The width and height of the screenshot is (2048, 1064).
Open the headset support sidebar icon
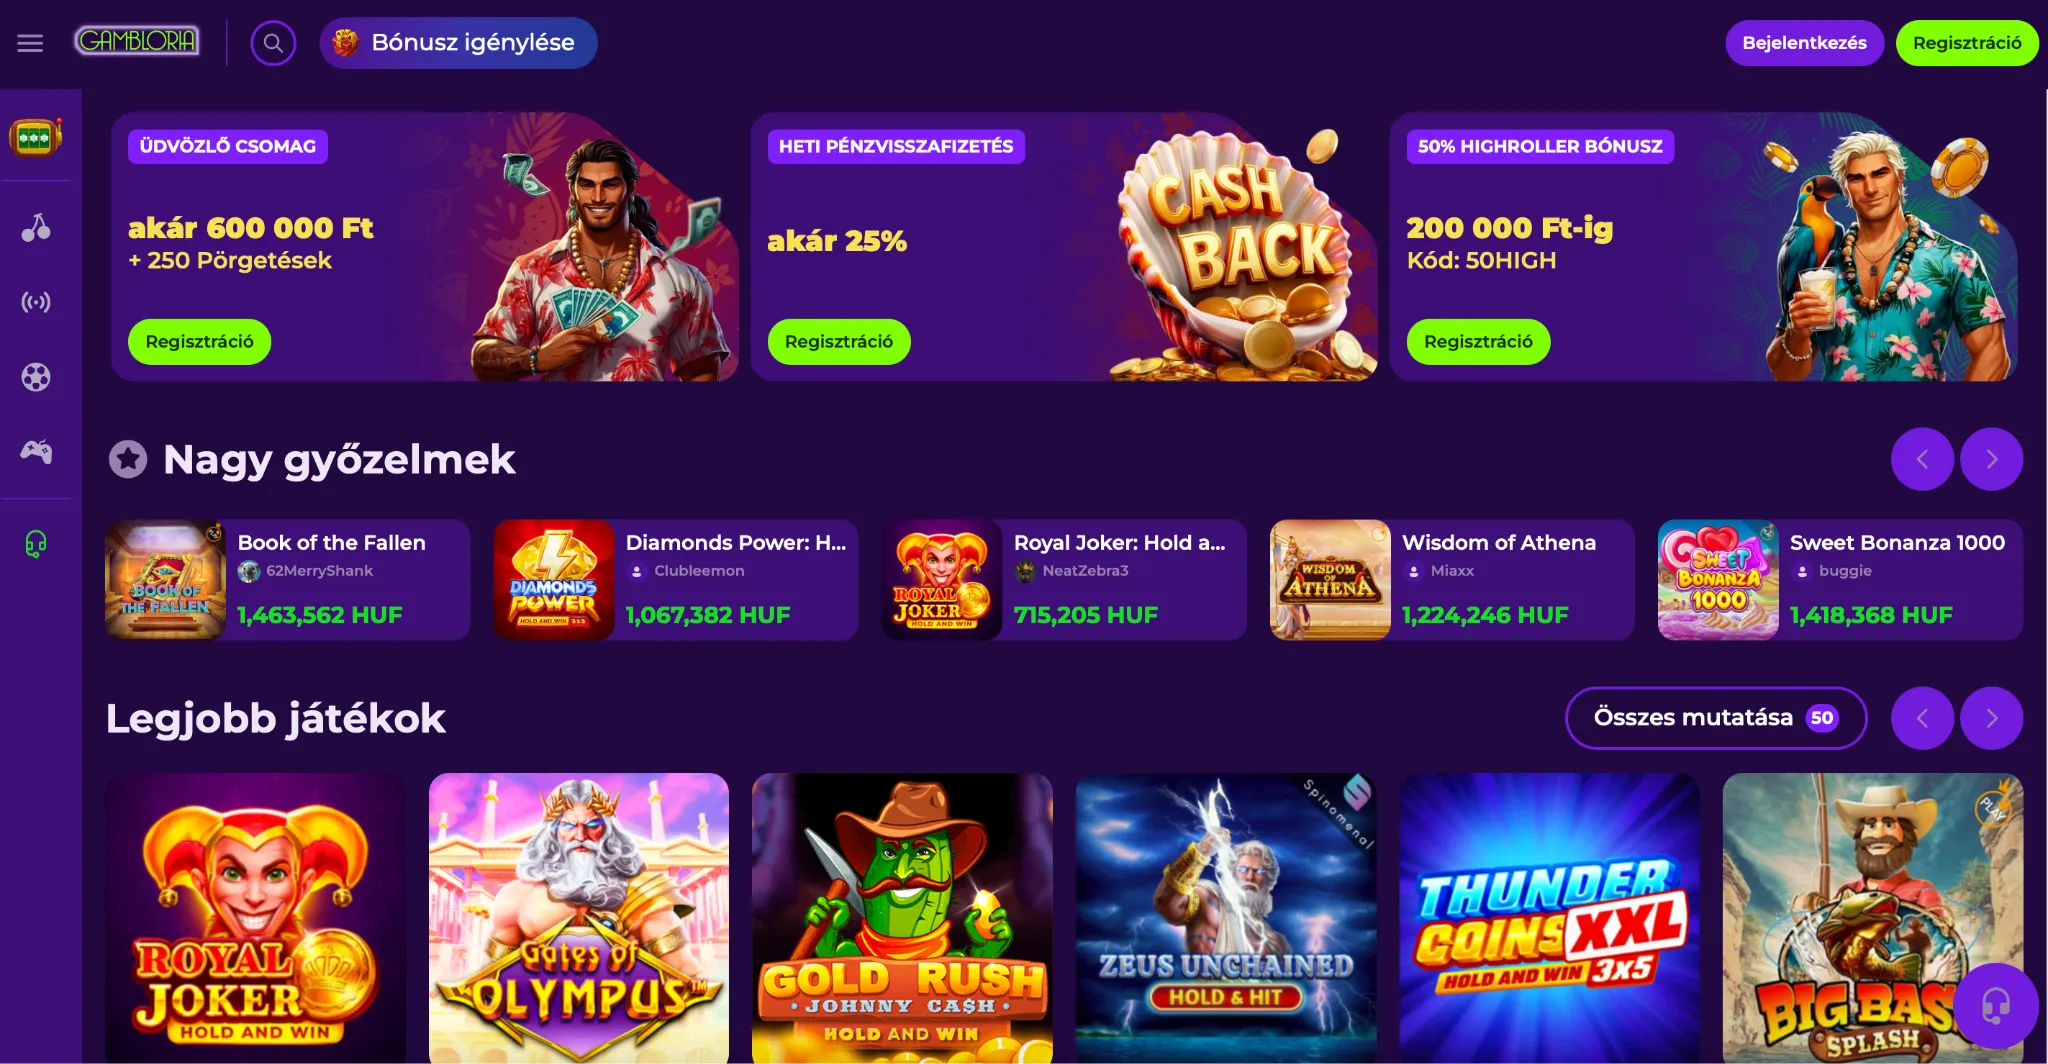[36, 544]
